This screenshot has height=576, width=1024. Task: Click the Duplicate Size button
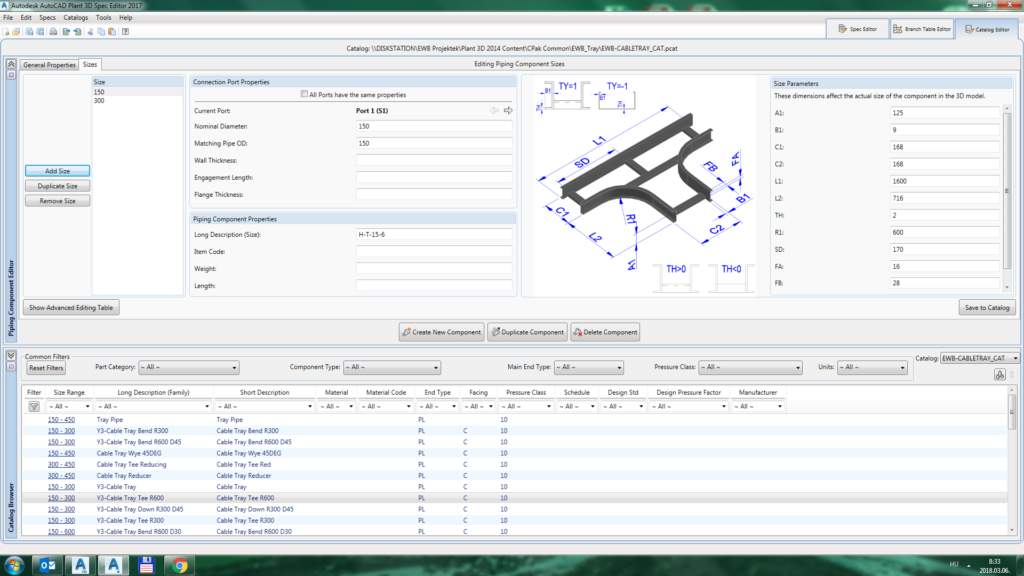(57, 186)
